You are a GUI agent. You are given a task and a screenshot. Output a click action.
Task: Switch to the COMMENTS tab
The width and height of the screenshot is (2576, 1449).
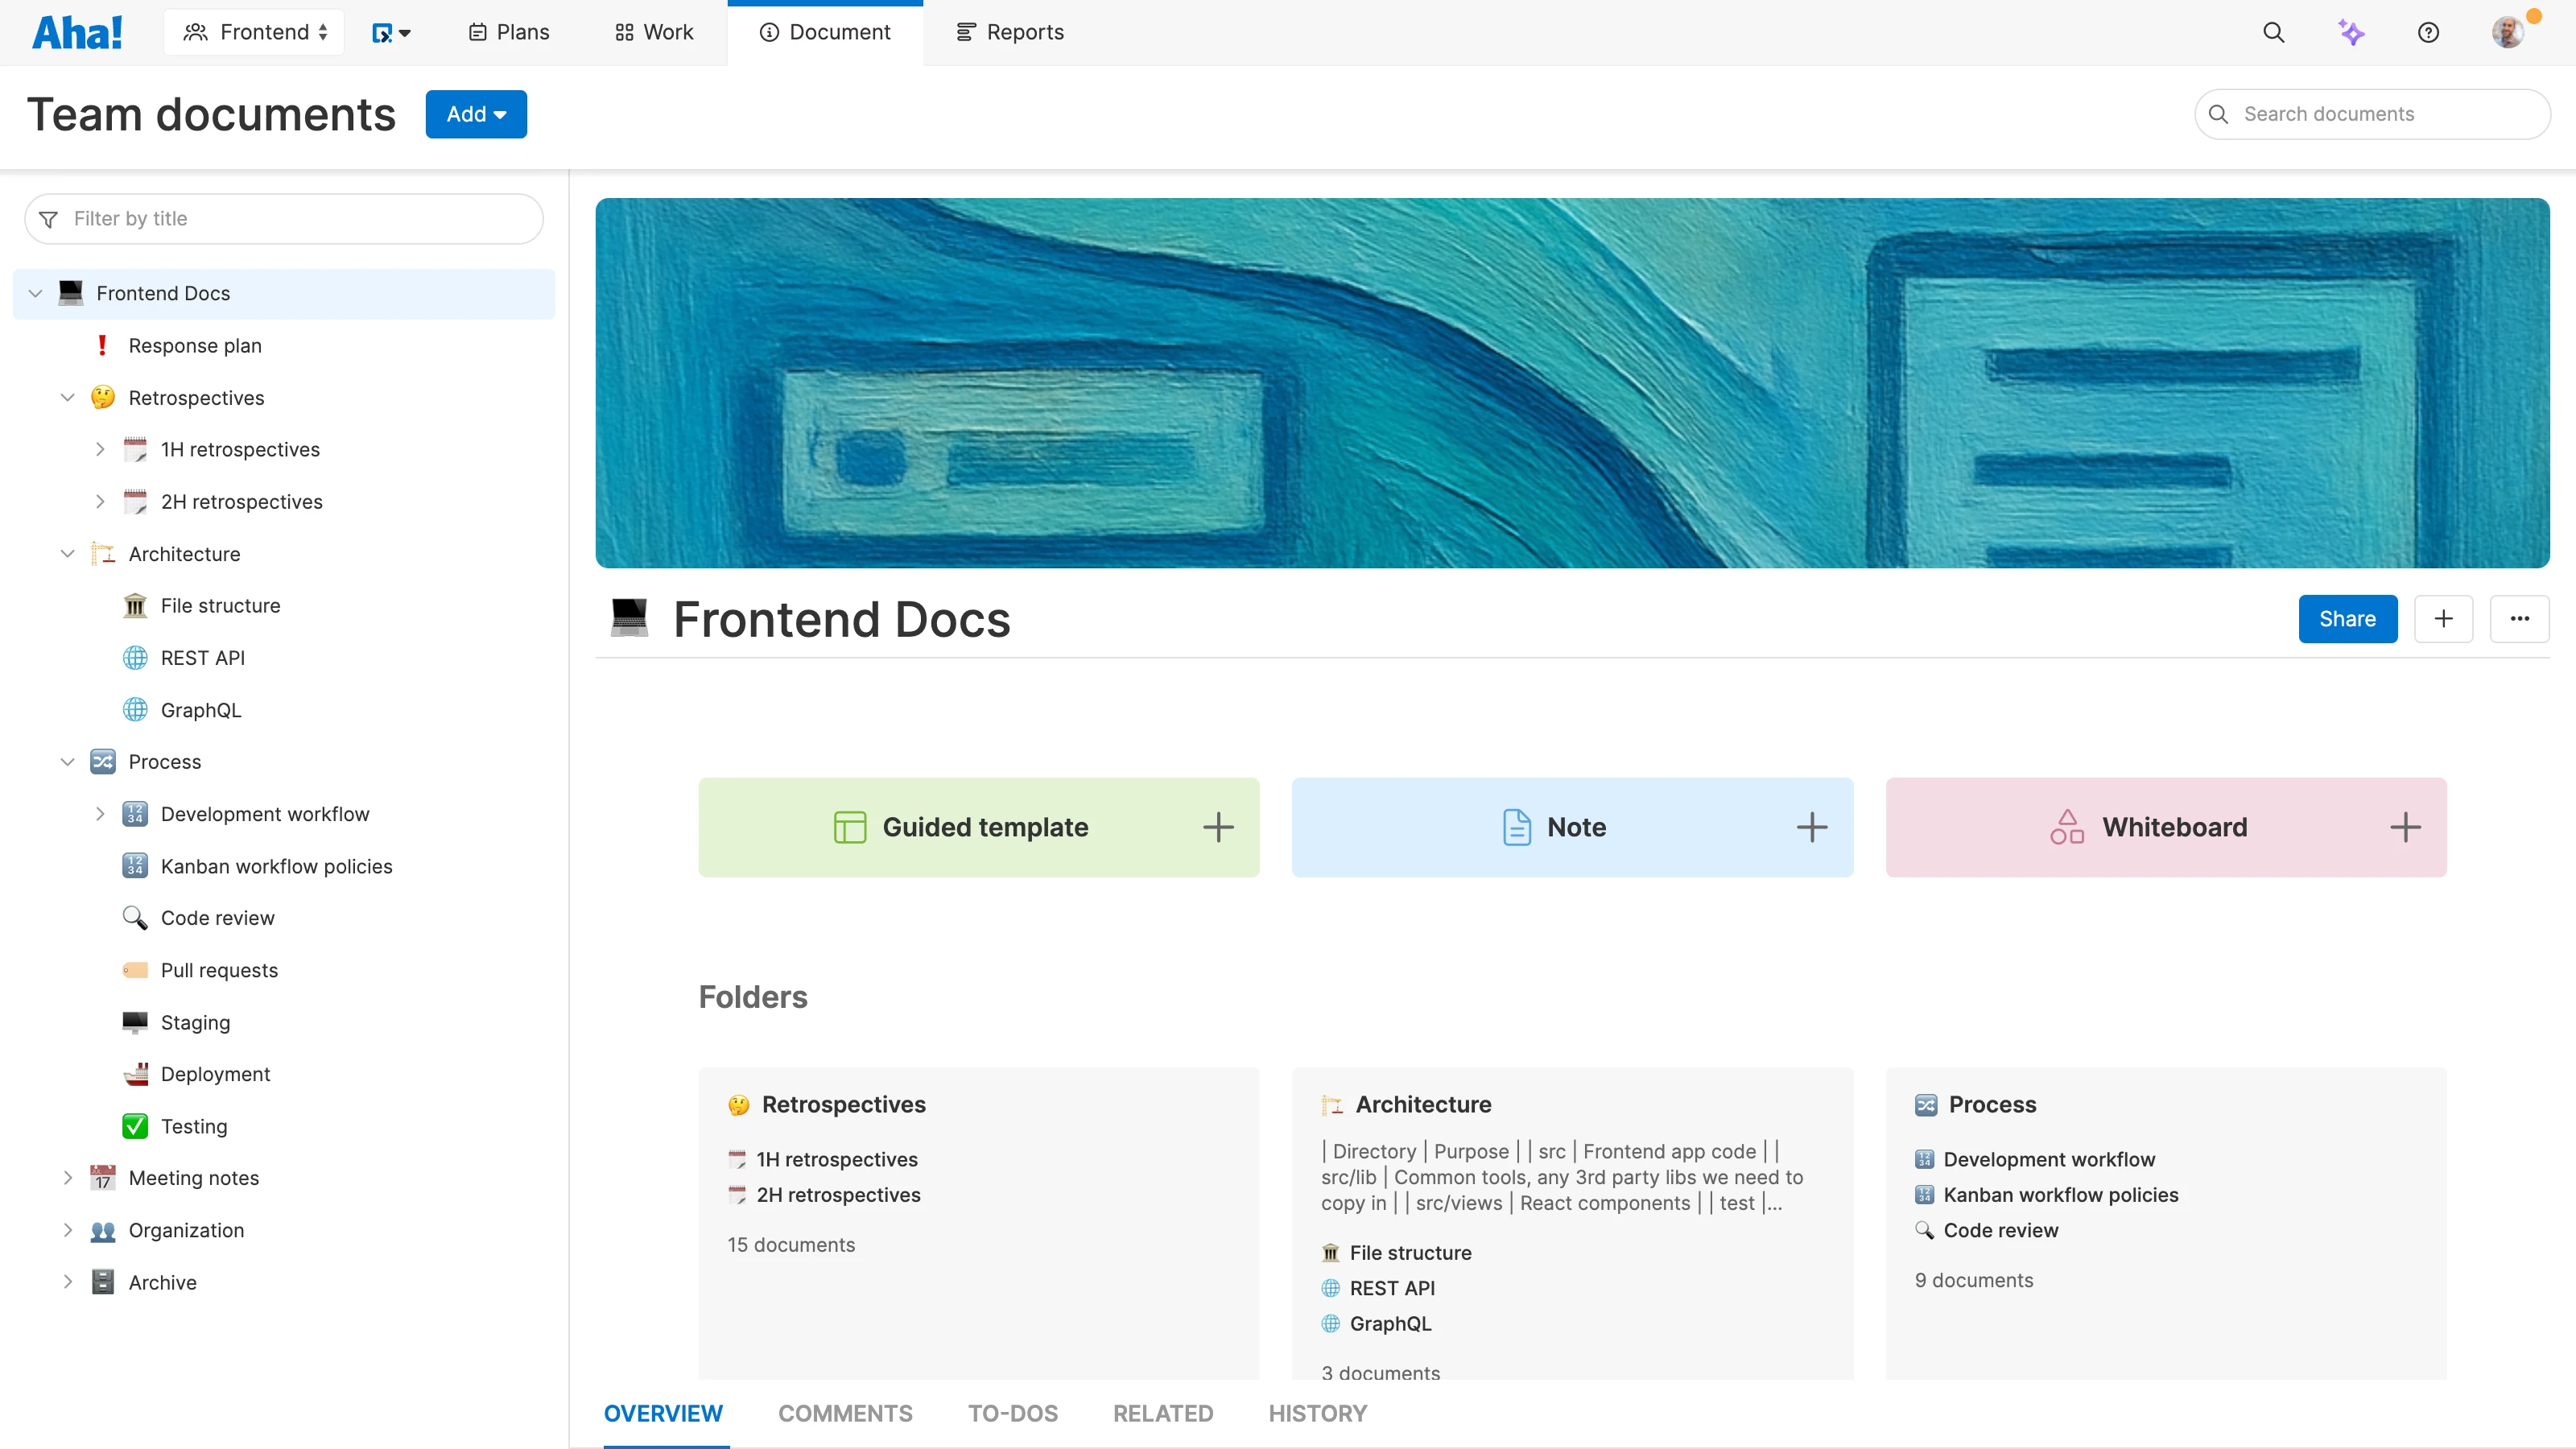(x=845, y=1413)
